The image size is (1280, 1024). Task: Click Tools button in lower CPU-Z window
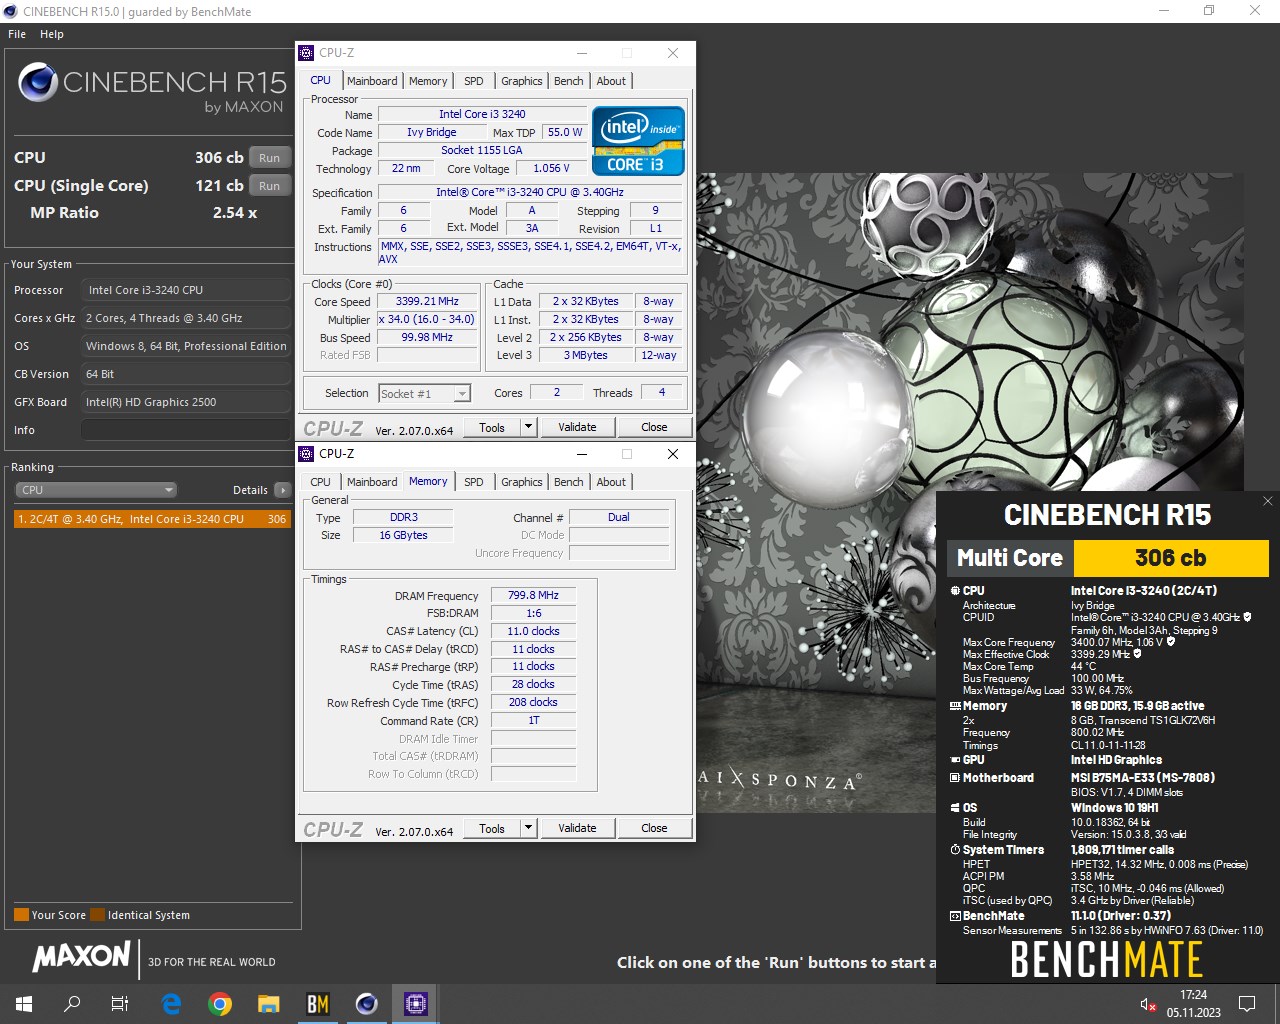coord(492,828)
